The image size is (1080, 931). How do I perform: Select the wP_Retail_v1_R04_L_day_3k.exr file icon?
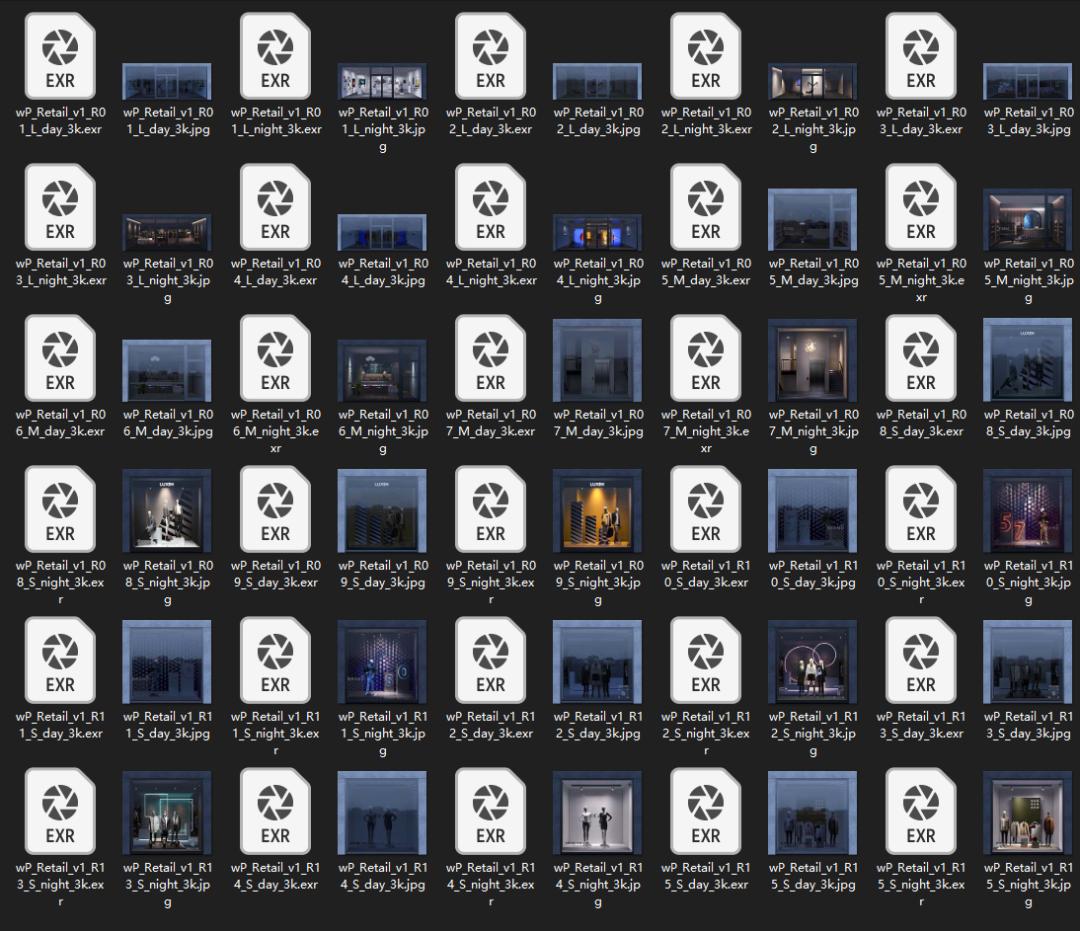click(x=276, y=207)
